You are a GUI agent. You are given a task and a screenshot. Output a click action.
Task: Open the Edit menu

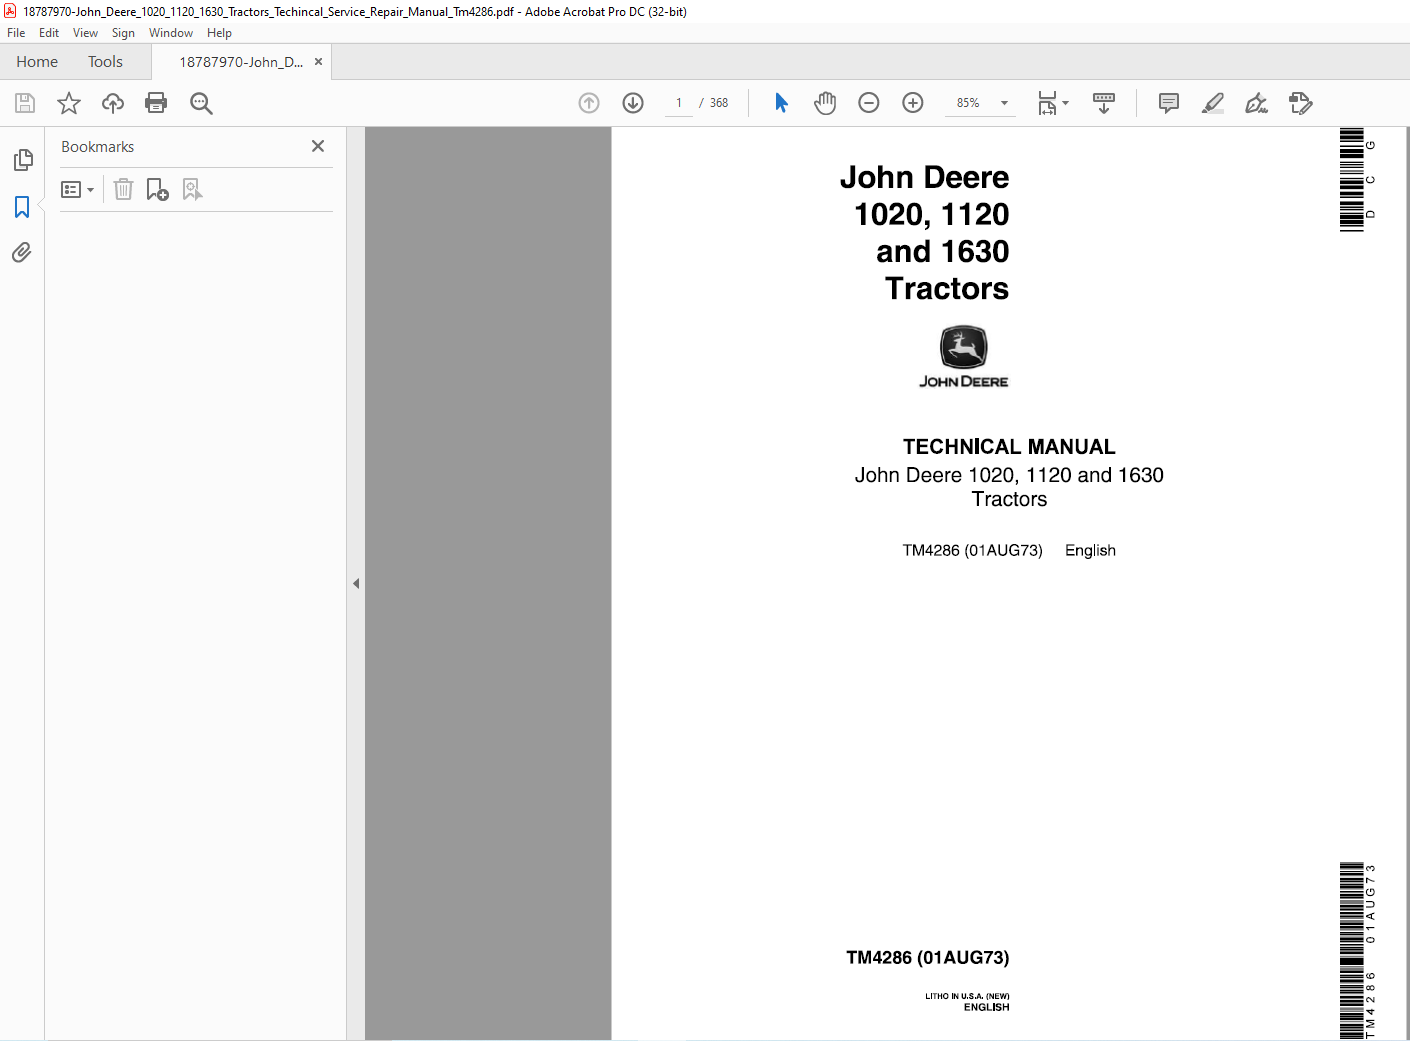pos(49,33)
